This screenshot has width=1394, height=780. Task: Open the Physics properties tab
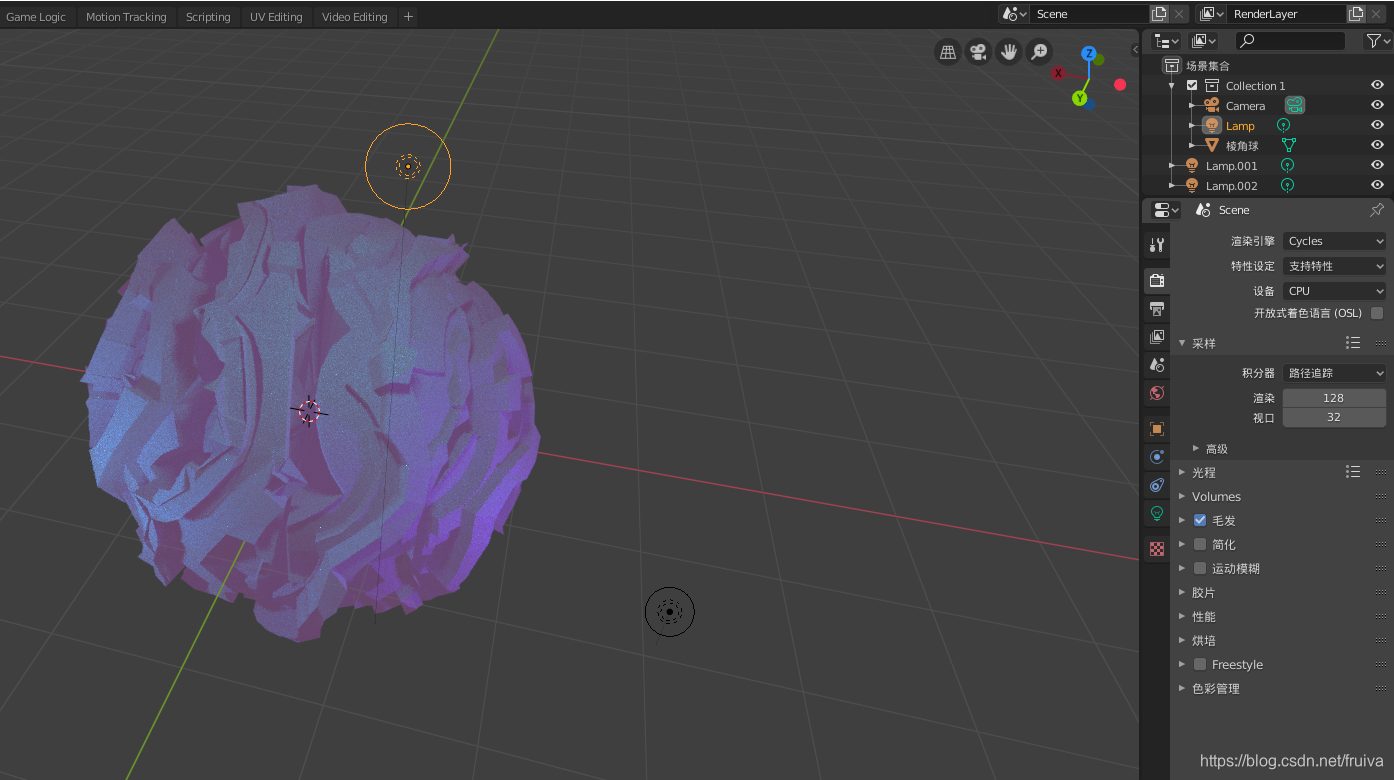point(1157,456)
